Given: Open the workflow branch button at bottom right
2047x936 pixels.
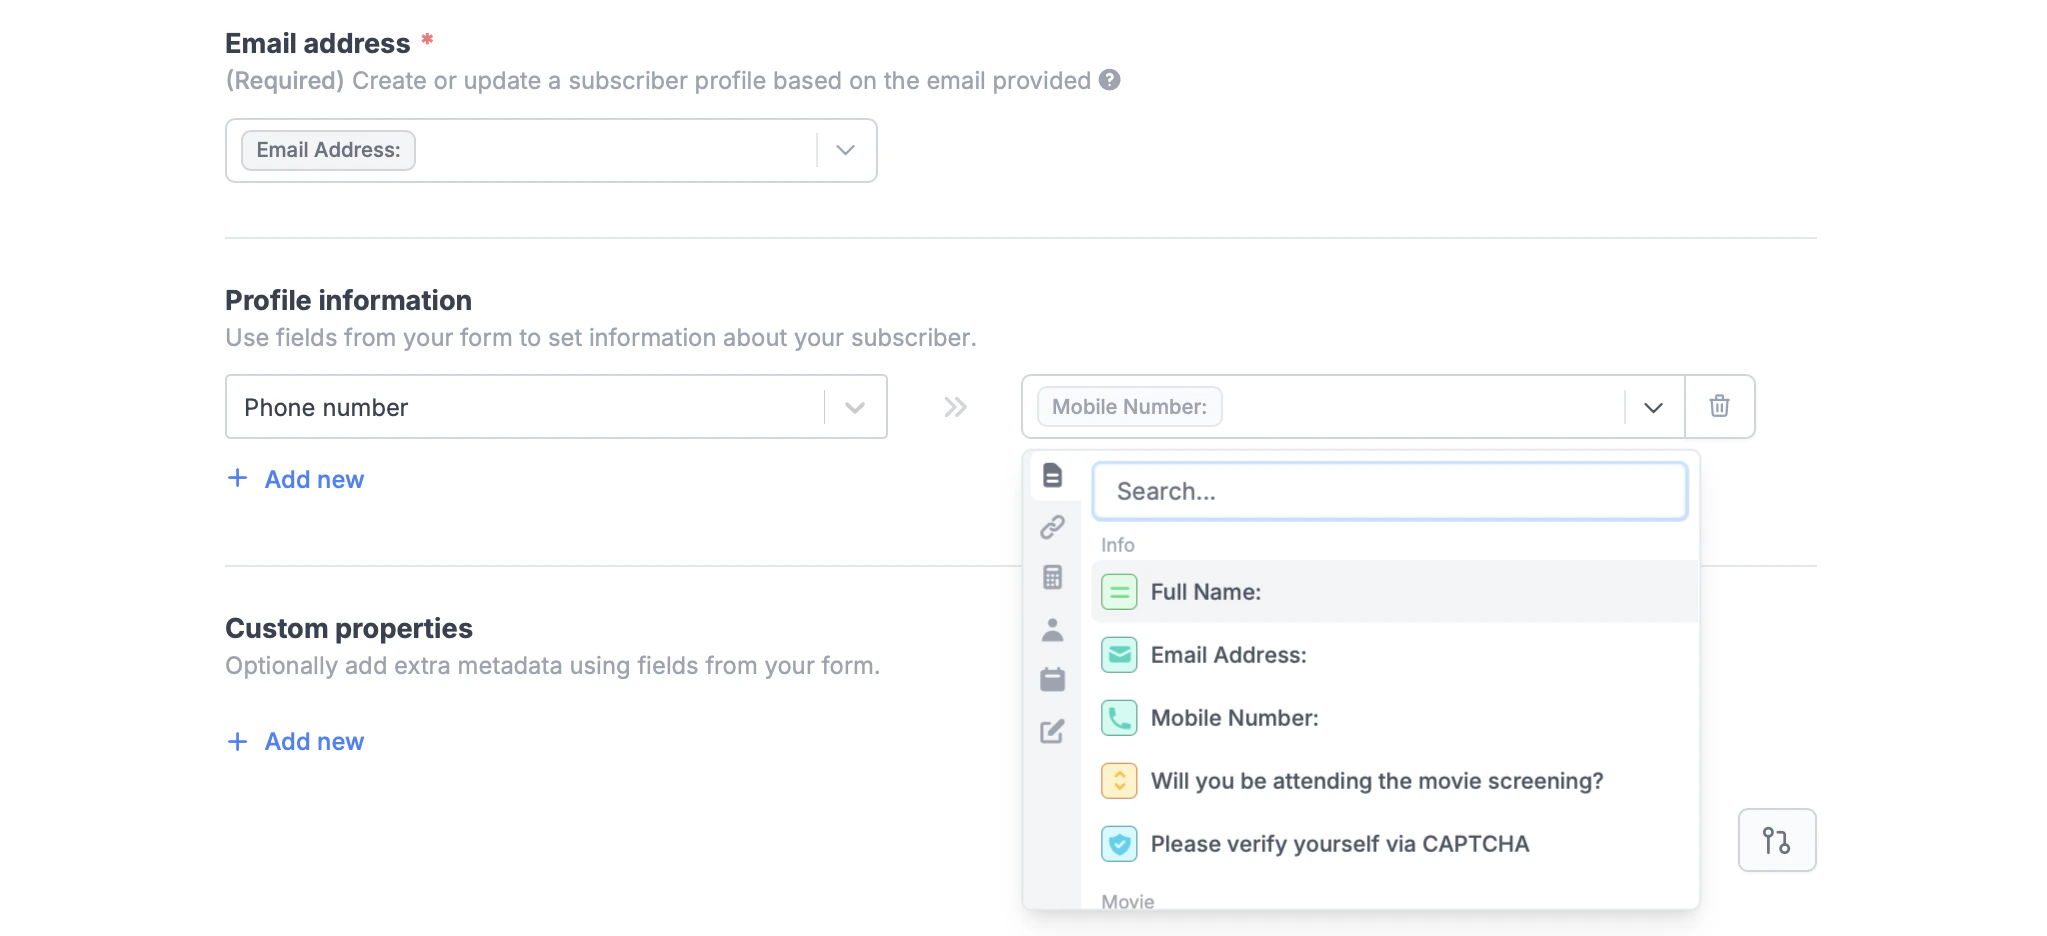Looking at the screenshot, I should (x=1778, y=840).
